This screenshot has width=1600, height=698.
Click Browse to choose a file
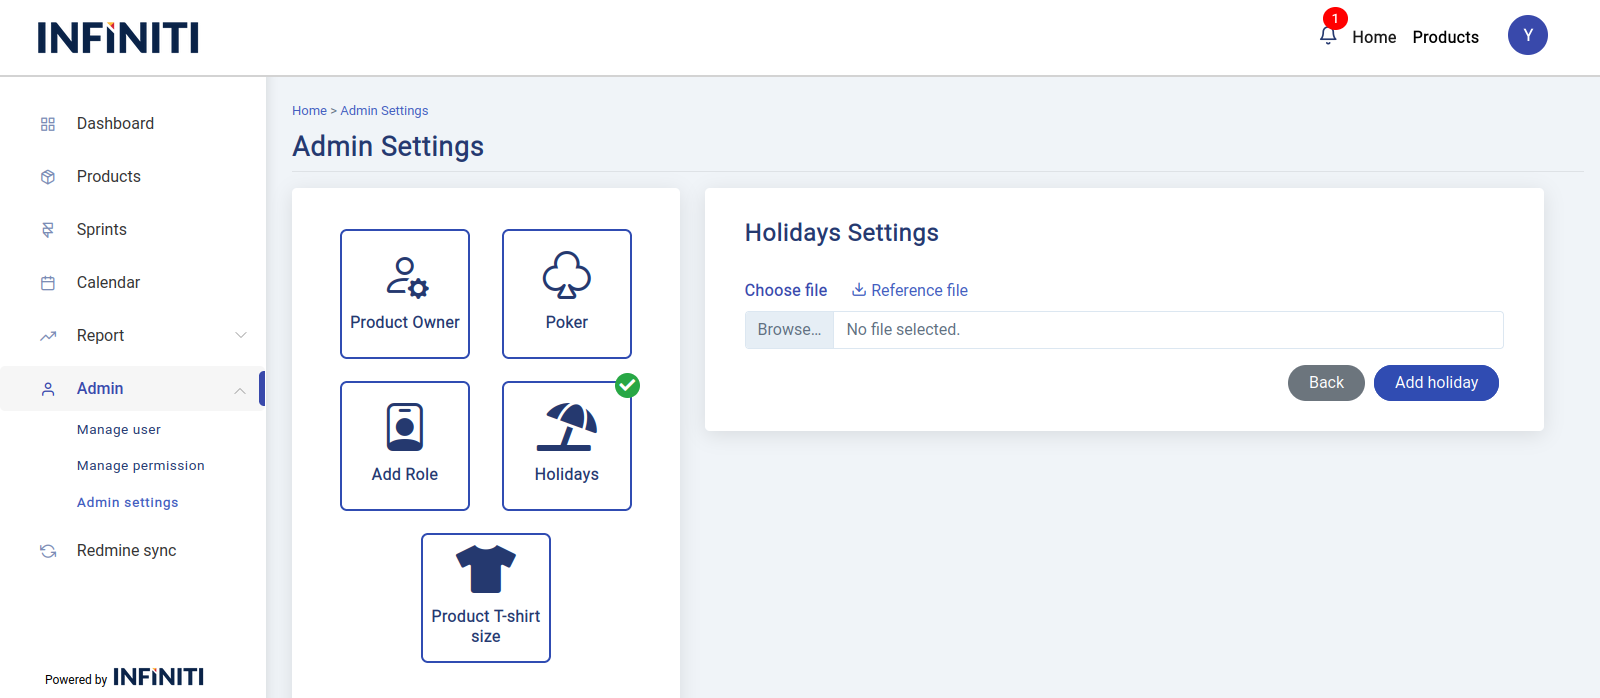click(x=789, y=330)
